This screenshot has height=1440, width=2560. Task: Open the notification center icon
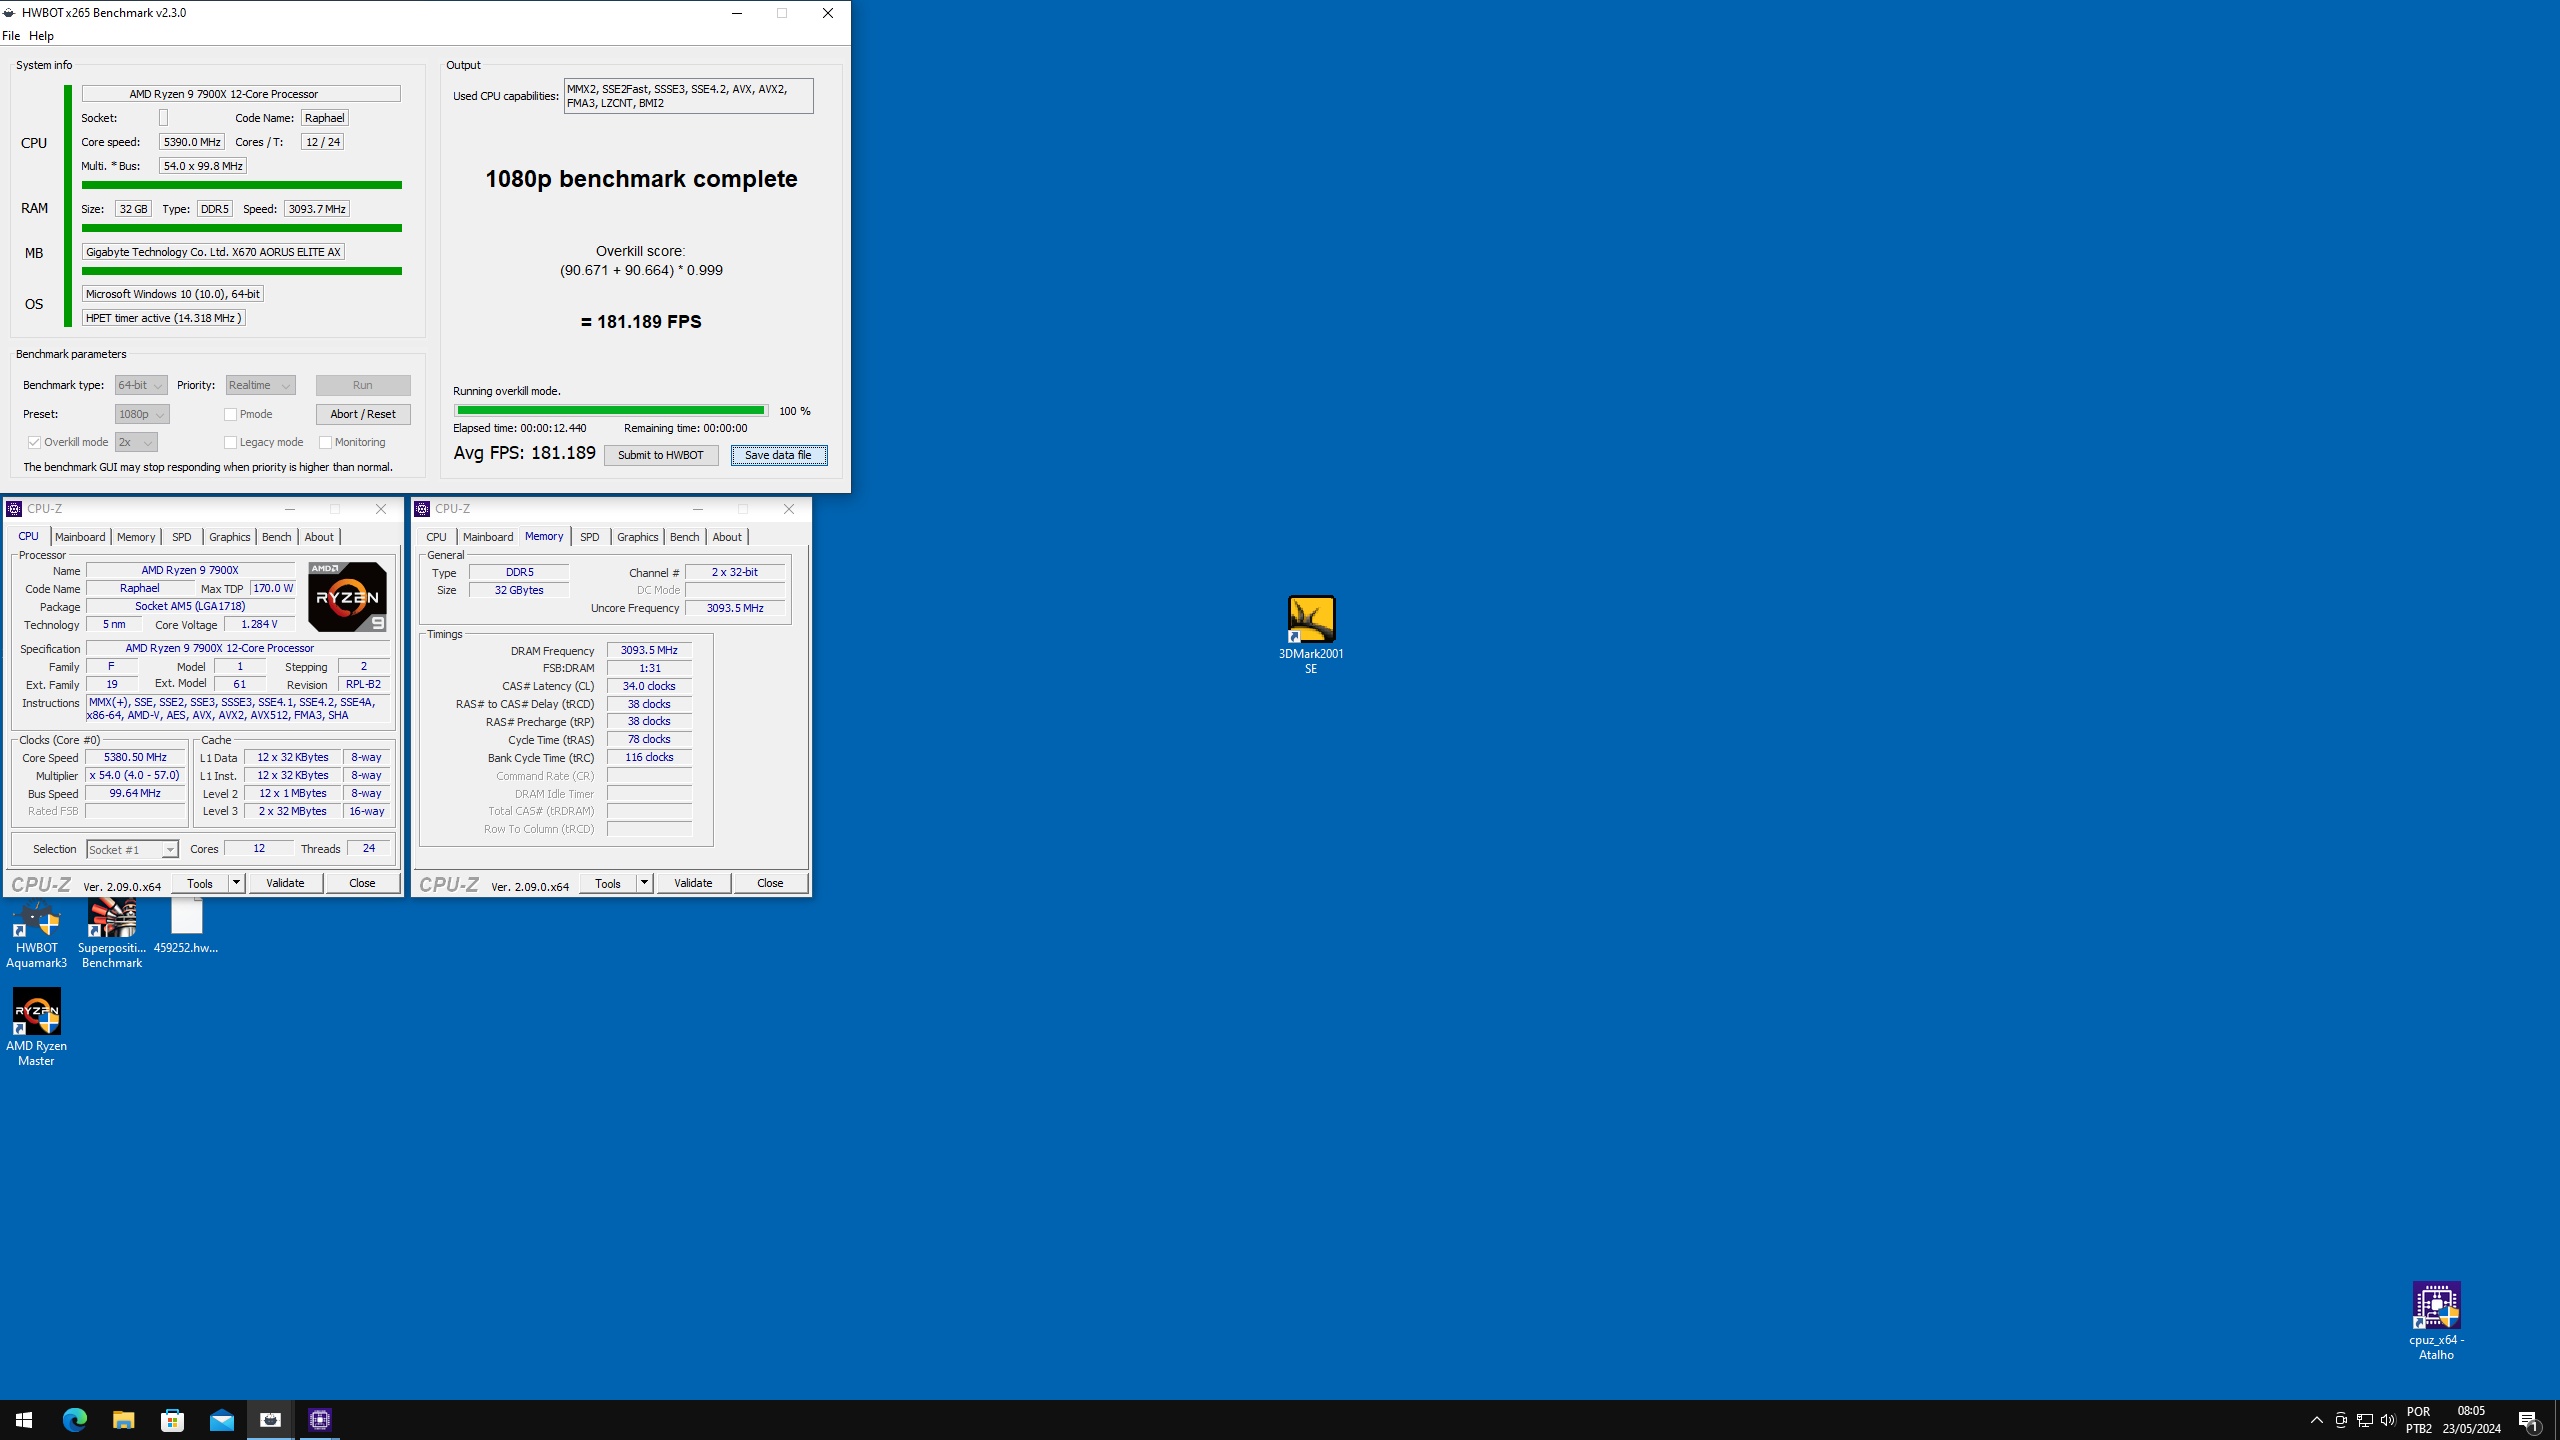[x=2528, y=1420]
